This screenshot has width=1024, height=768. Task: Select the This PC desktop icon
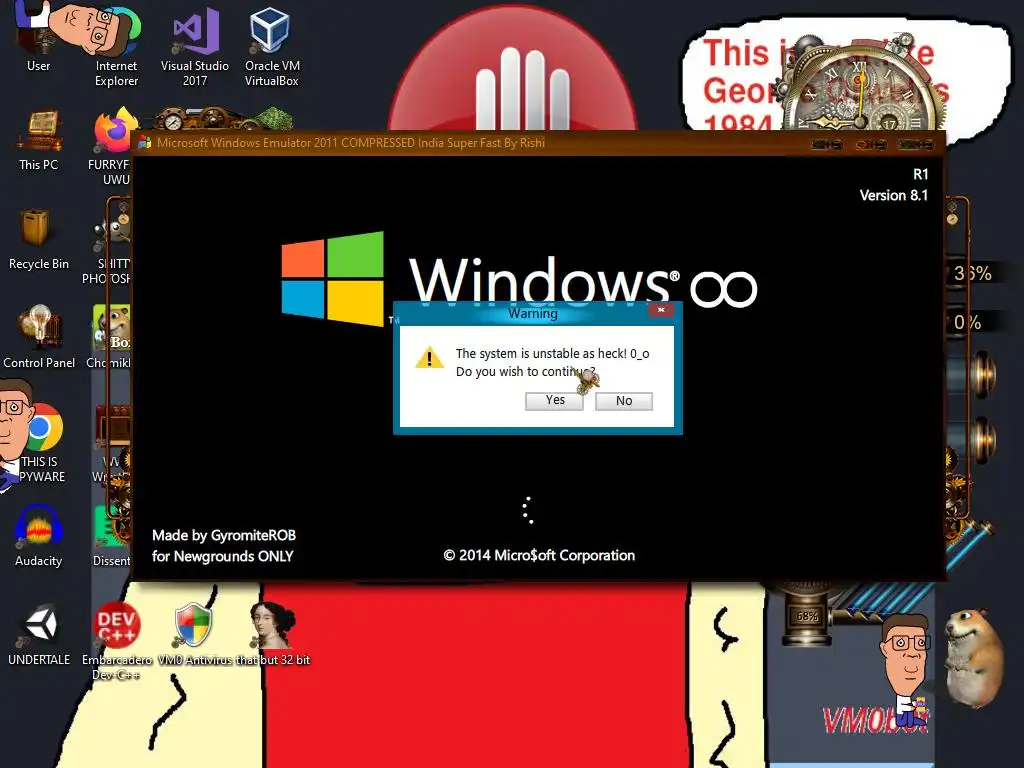click(39, 140)
